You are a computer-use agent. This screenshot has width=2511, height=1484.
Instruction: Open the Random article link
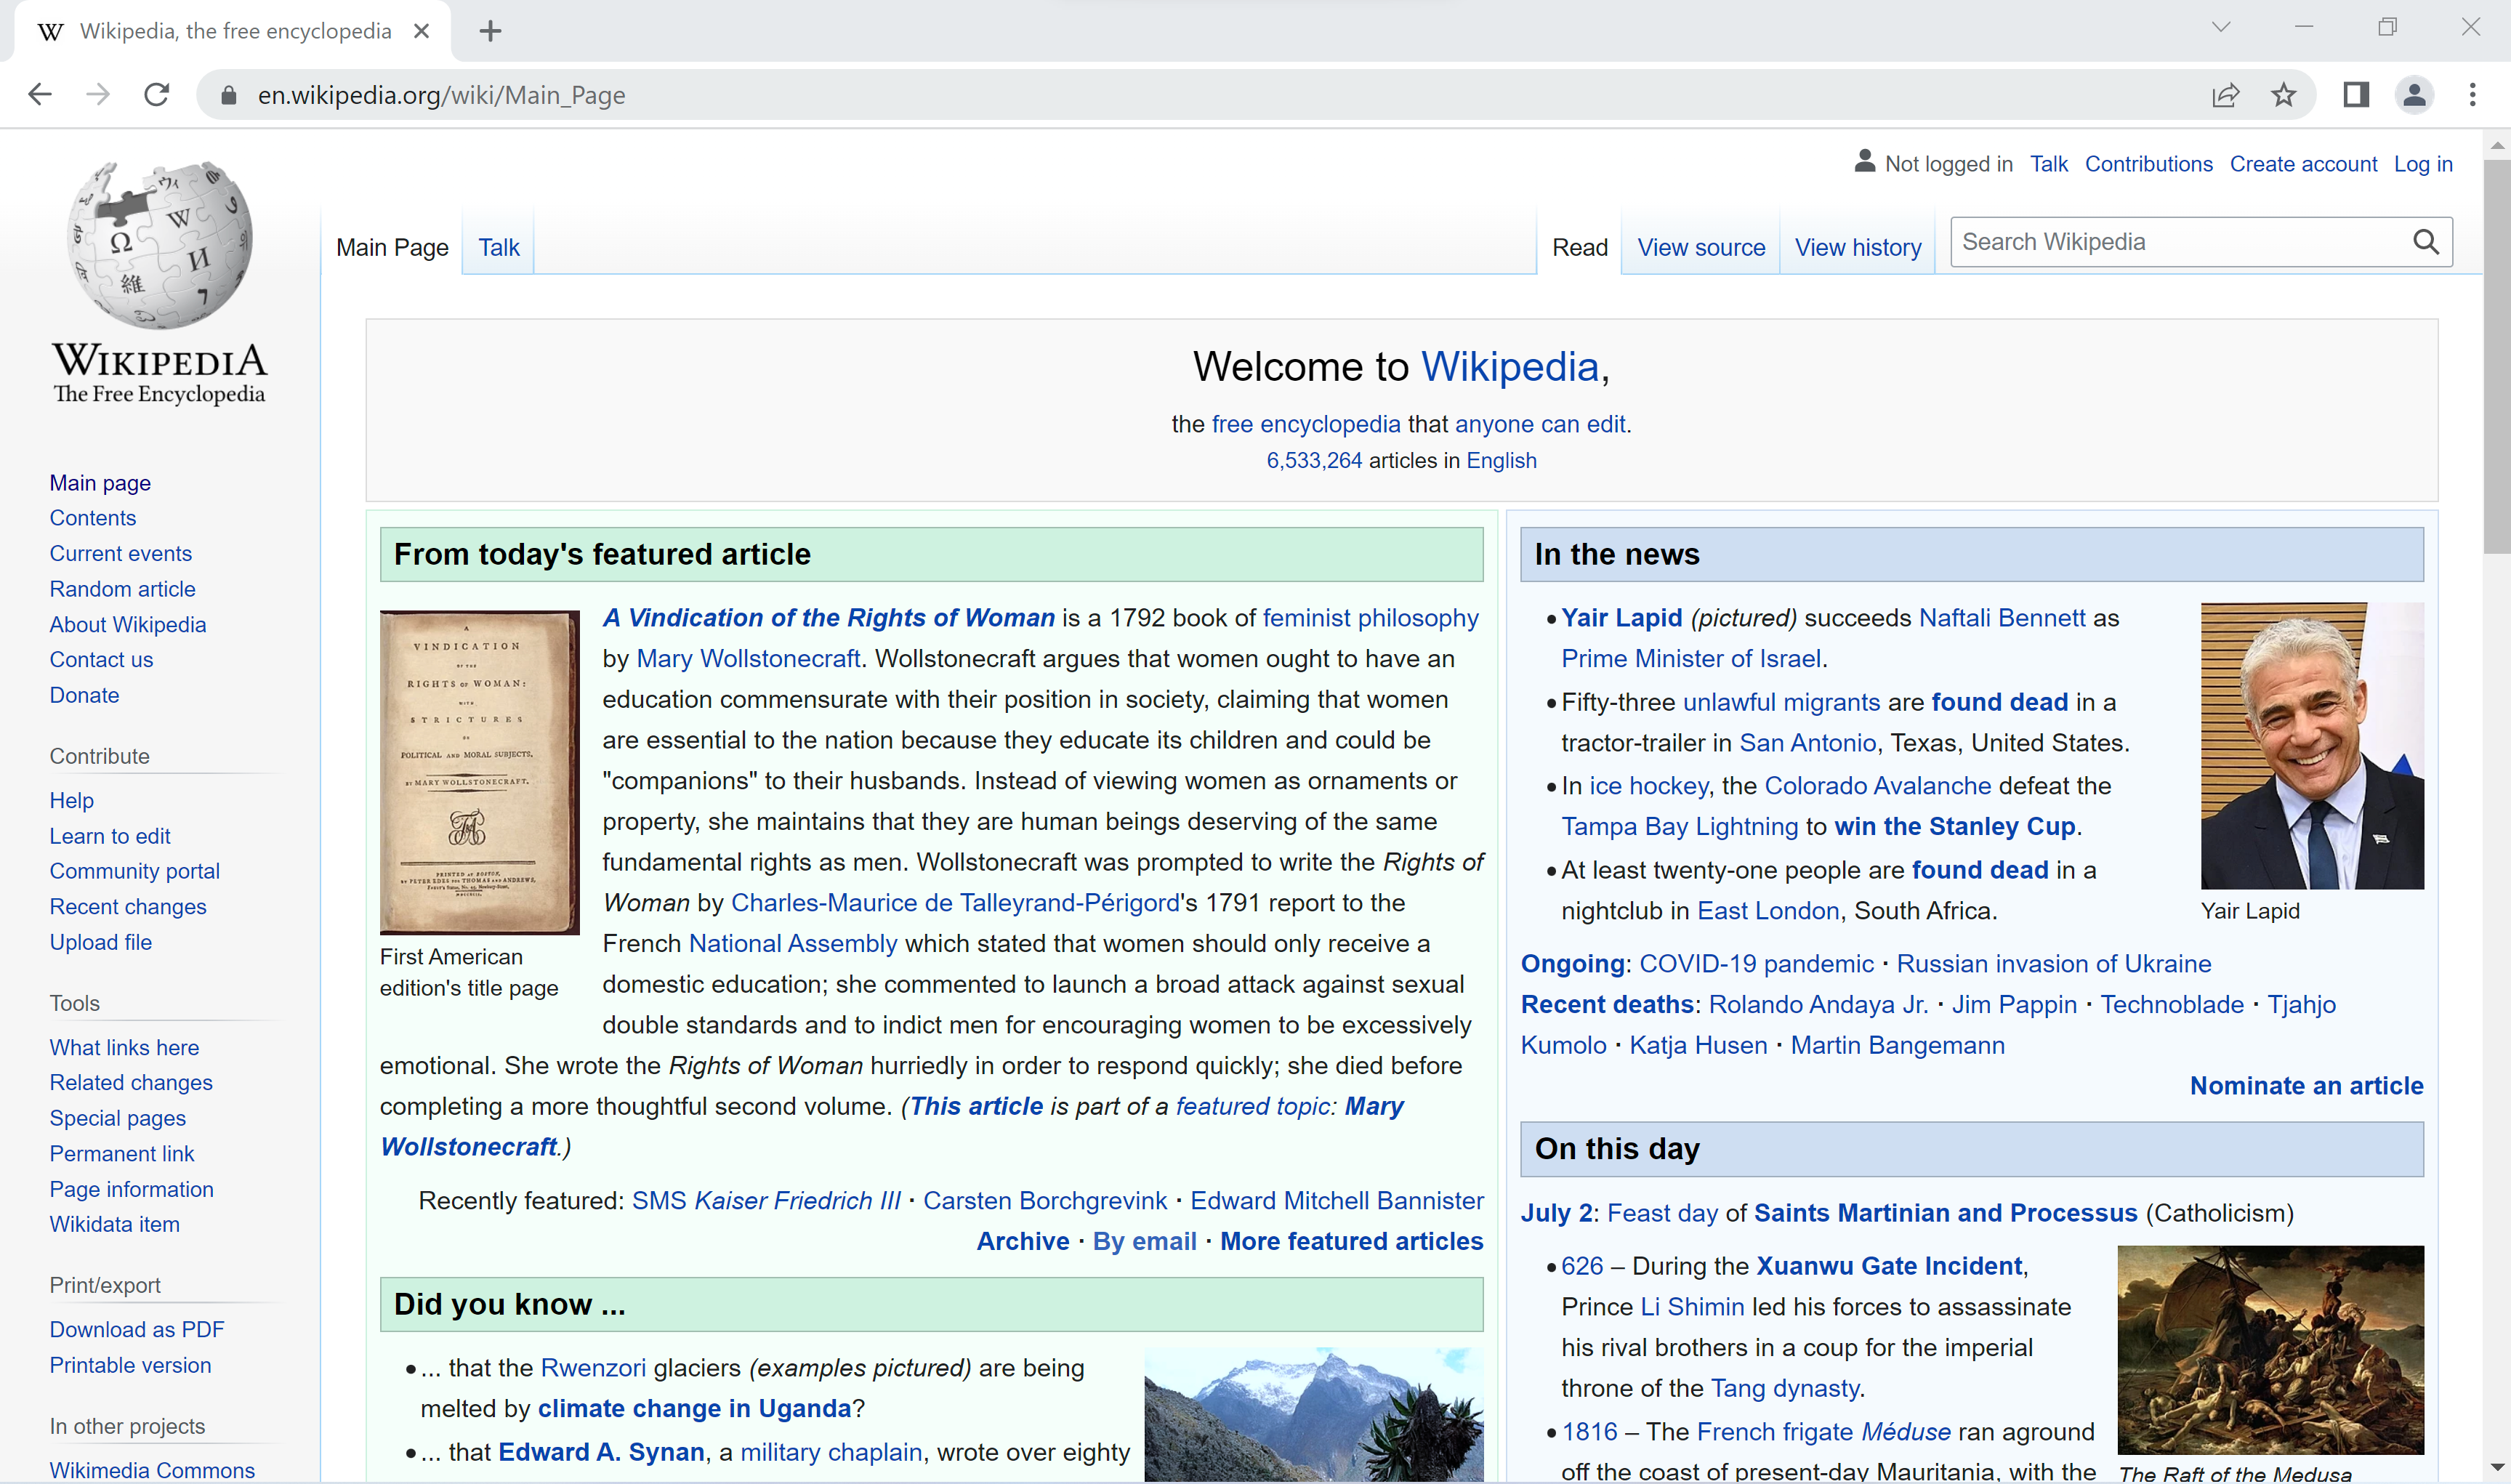[x=123, y=589]
